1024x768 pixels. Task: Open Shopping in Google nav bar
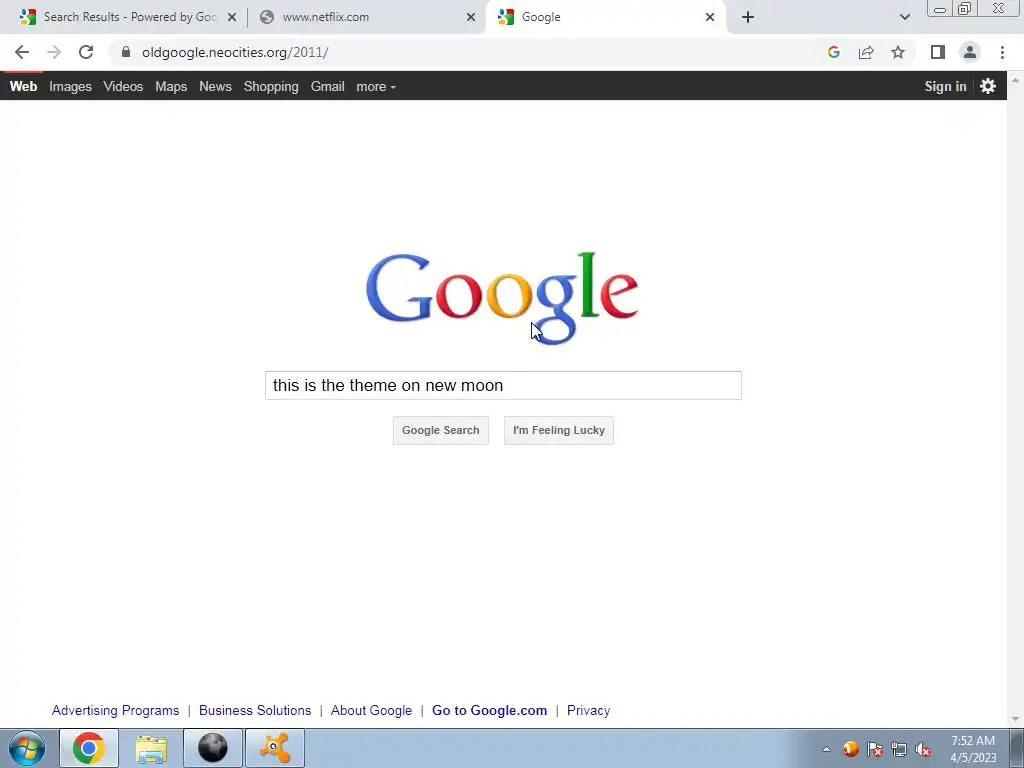click(x=271, y=86)
